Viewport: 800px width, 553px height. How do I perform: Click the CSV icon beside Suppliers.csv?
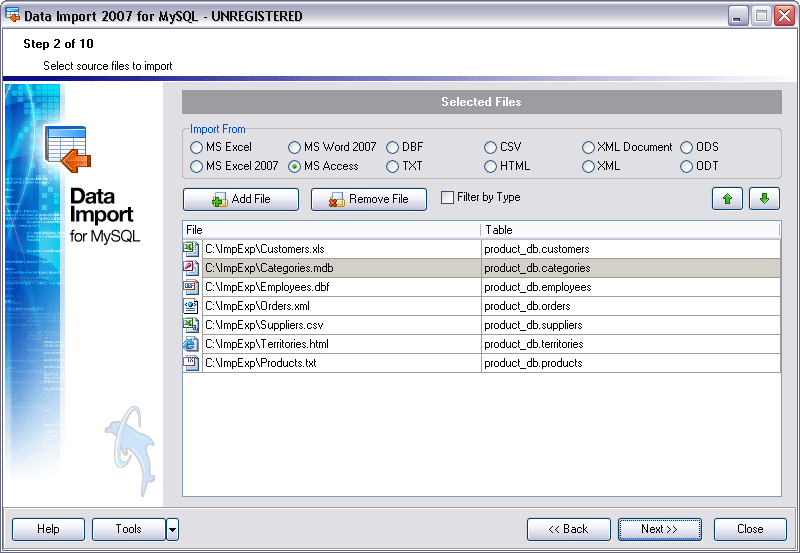click(191, 325)
